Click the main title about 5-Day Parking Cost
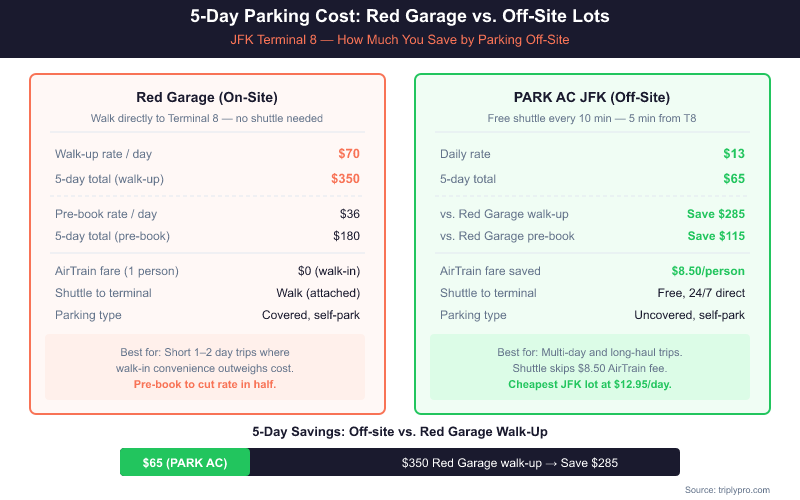 pos(400,17)
